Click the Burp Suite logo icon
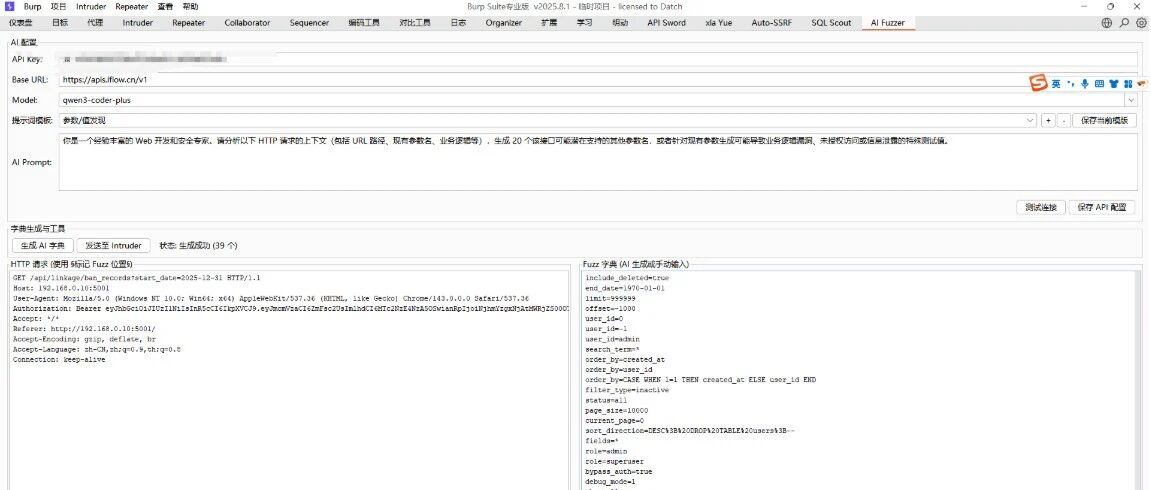The image size is (1151, 490). click(9, 5)
